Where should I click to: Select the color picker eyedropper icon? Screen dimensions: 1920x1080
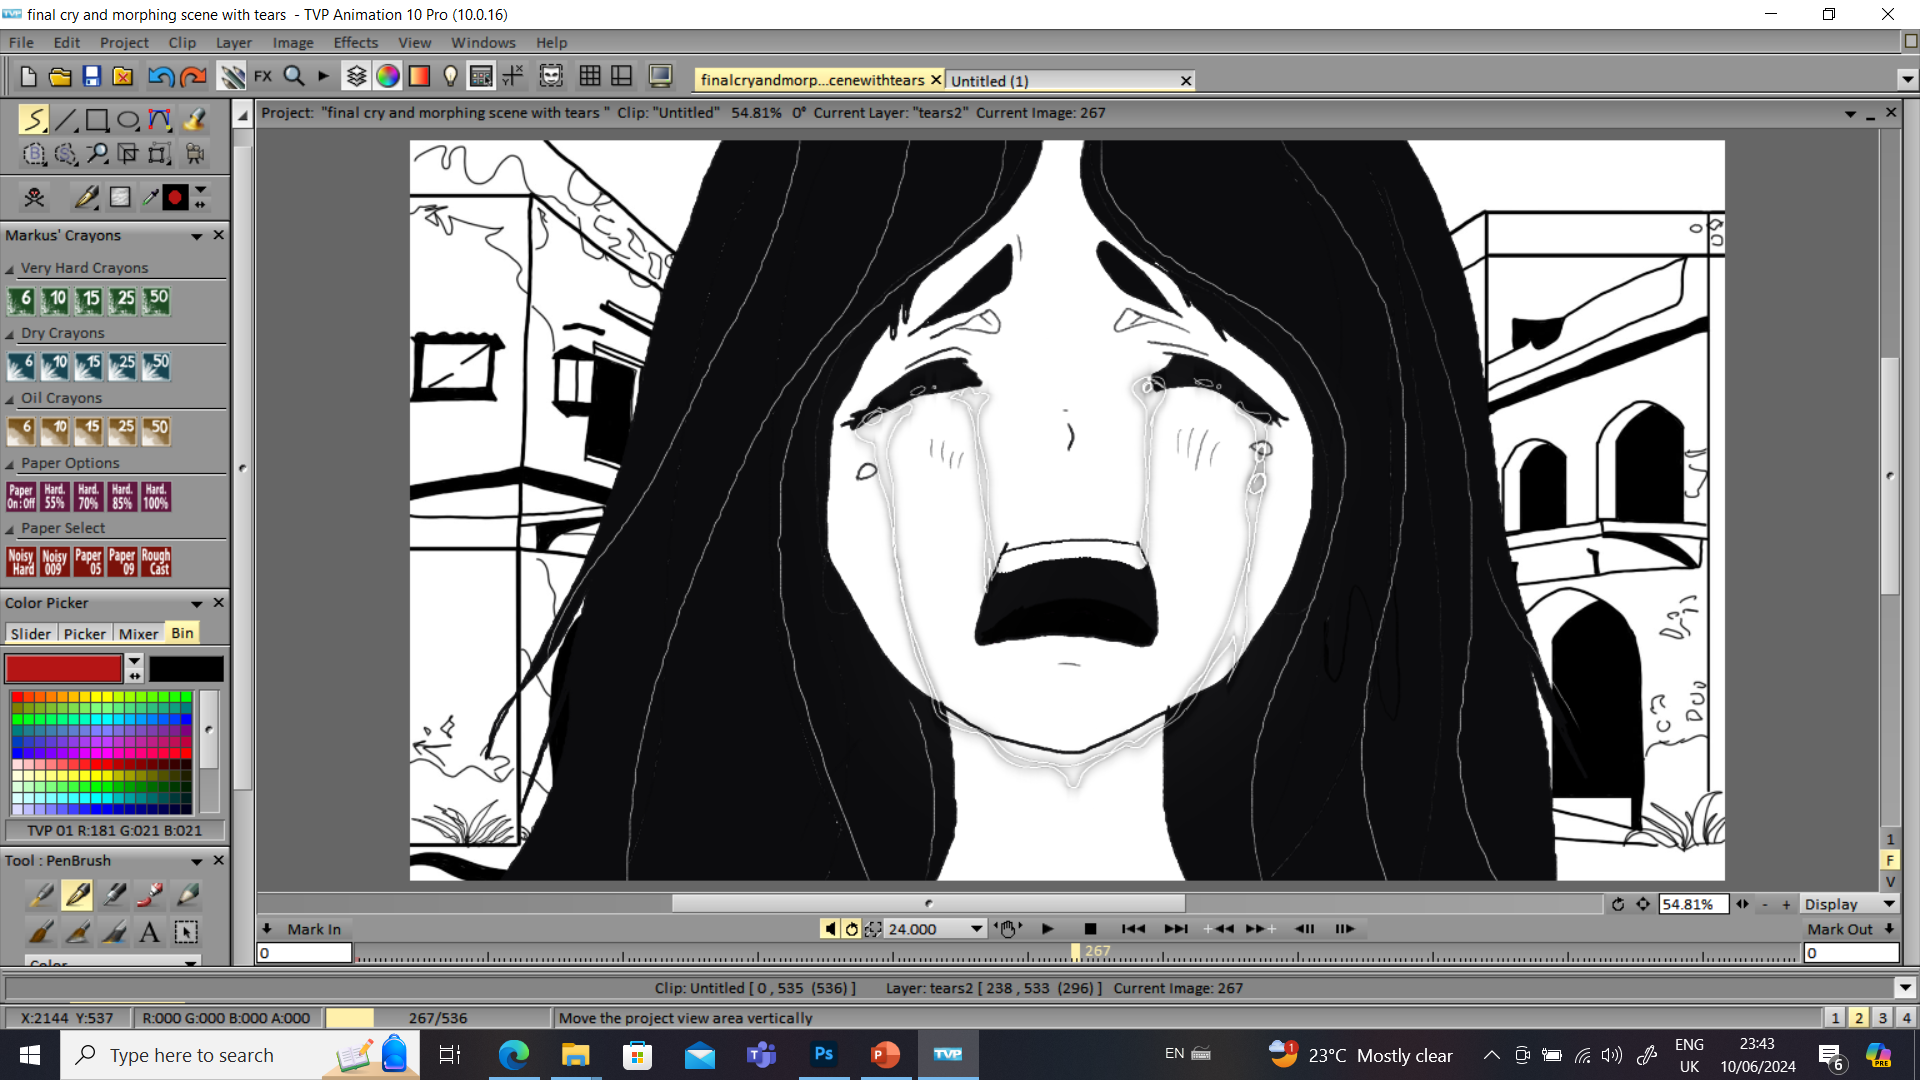pos(150,197)
